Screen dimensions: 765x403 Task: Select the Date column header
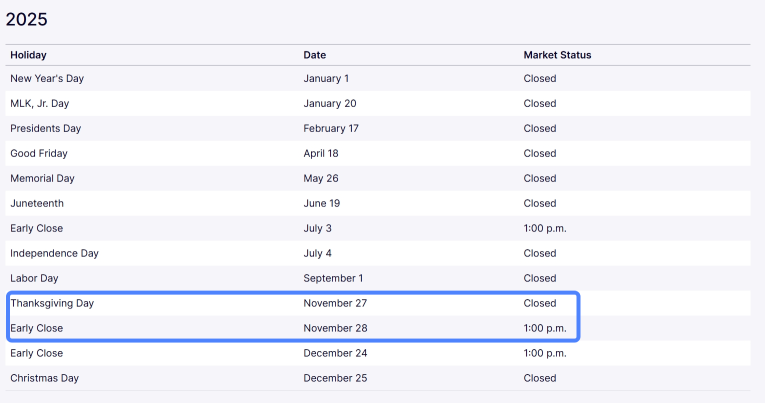click(x=315, y=55)
